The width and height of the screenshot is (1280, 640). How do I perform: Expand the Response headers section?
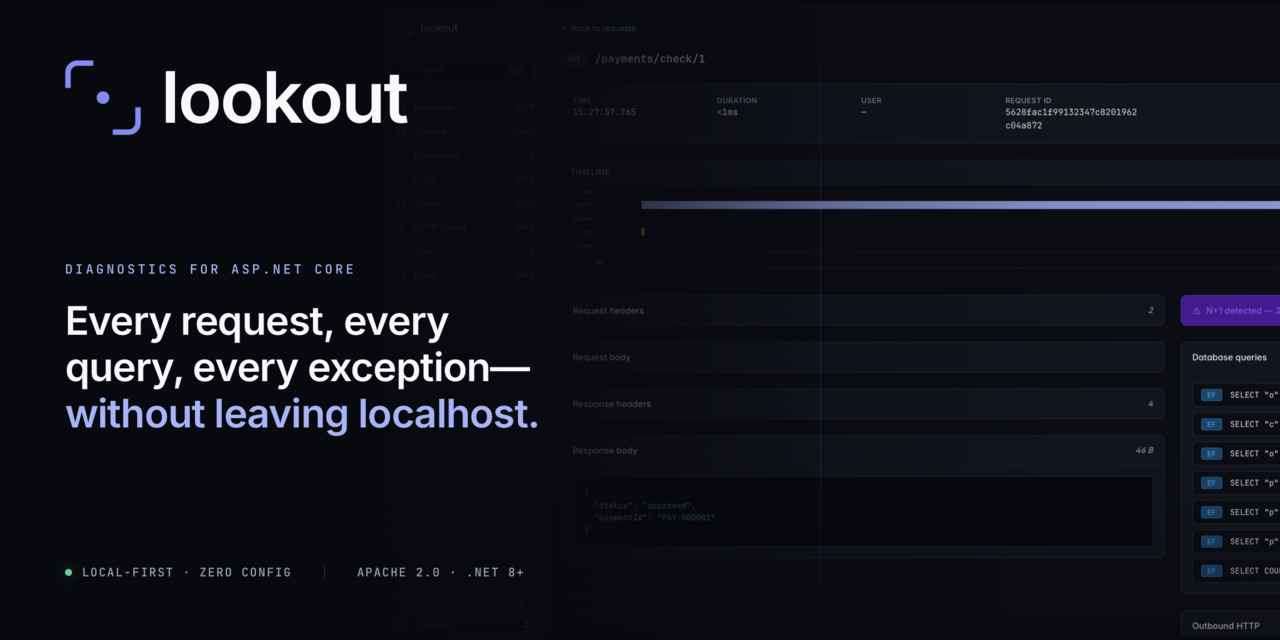(x=864, y=404)
